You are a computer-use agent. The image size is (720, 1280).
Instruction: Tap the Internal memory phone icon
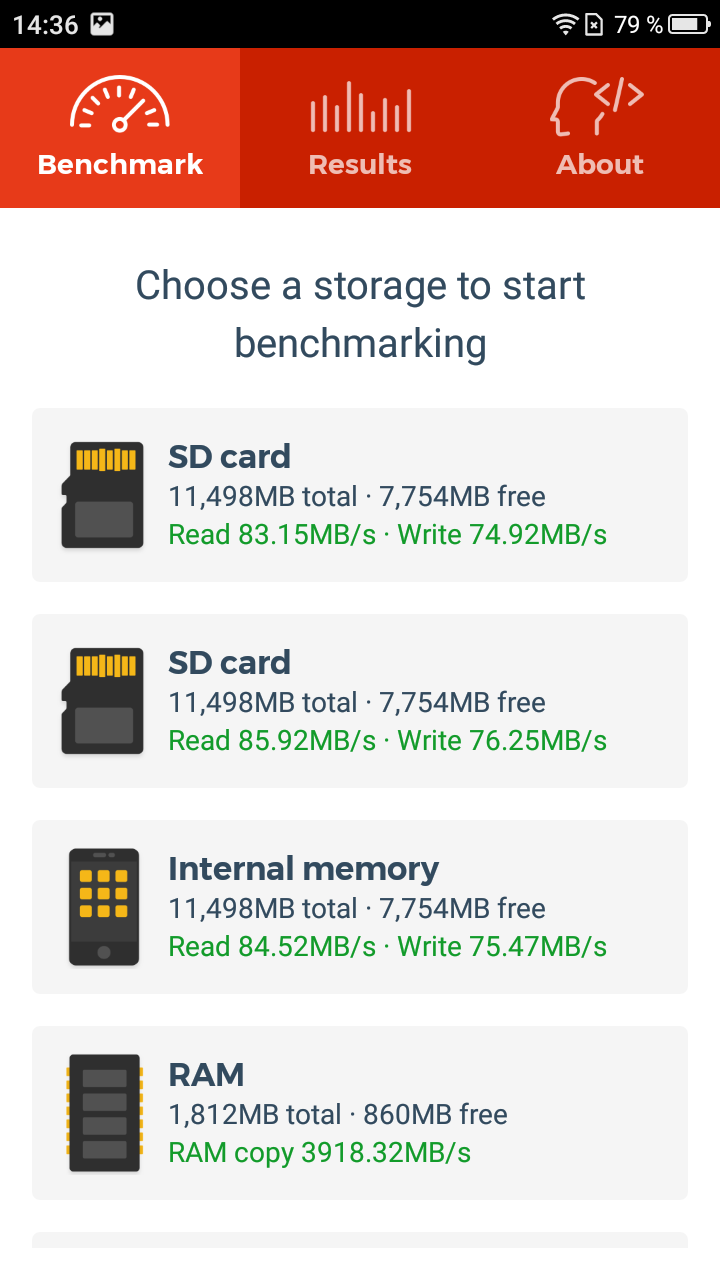(104, 907)
